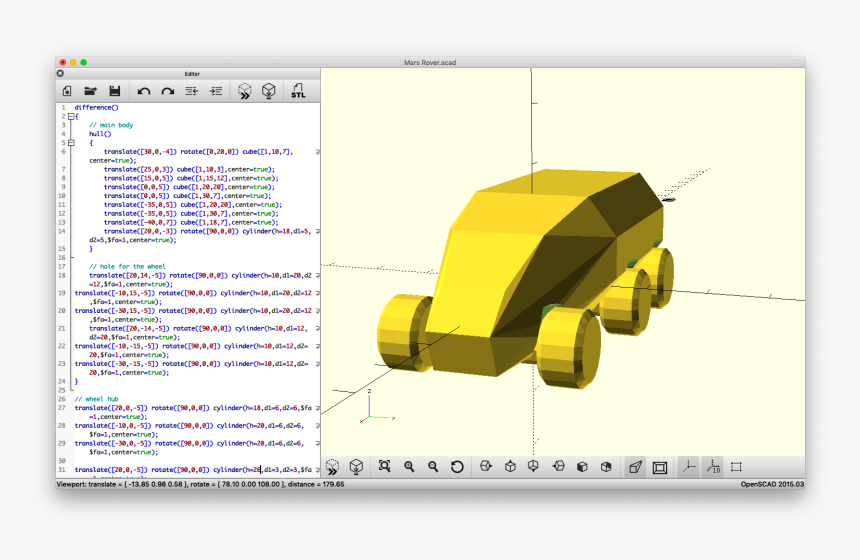
Task: Preview the model from editor toolbar
Action: (x=245, y=91)
